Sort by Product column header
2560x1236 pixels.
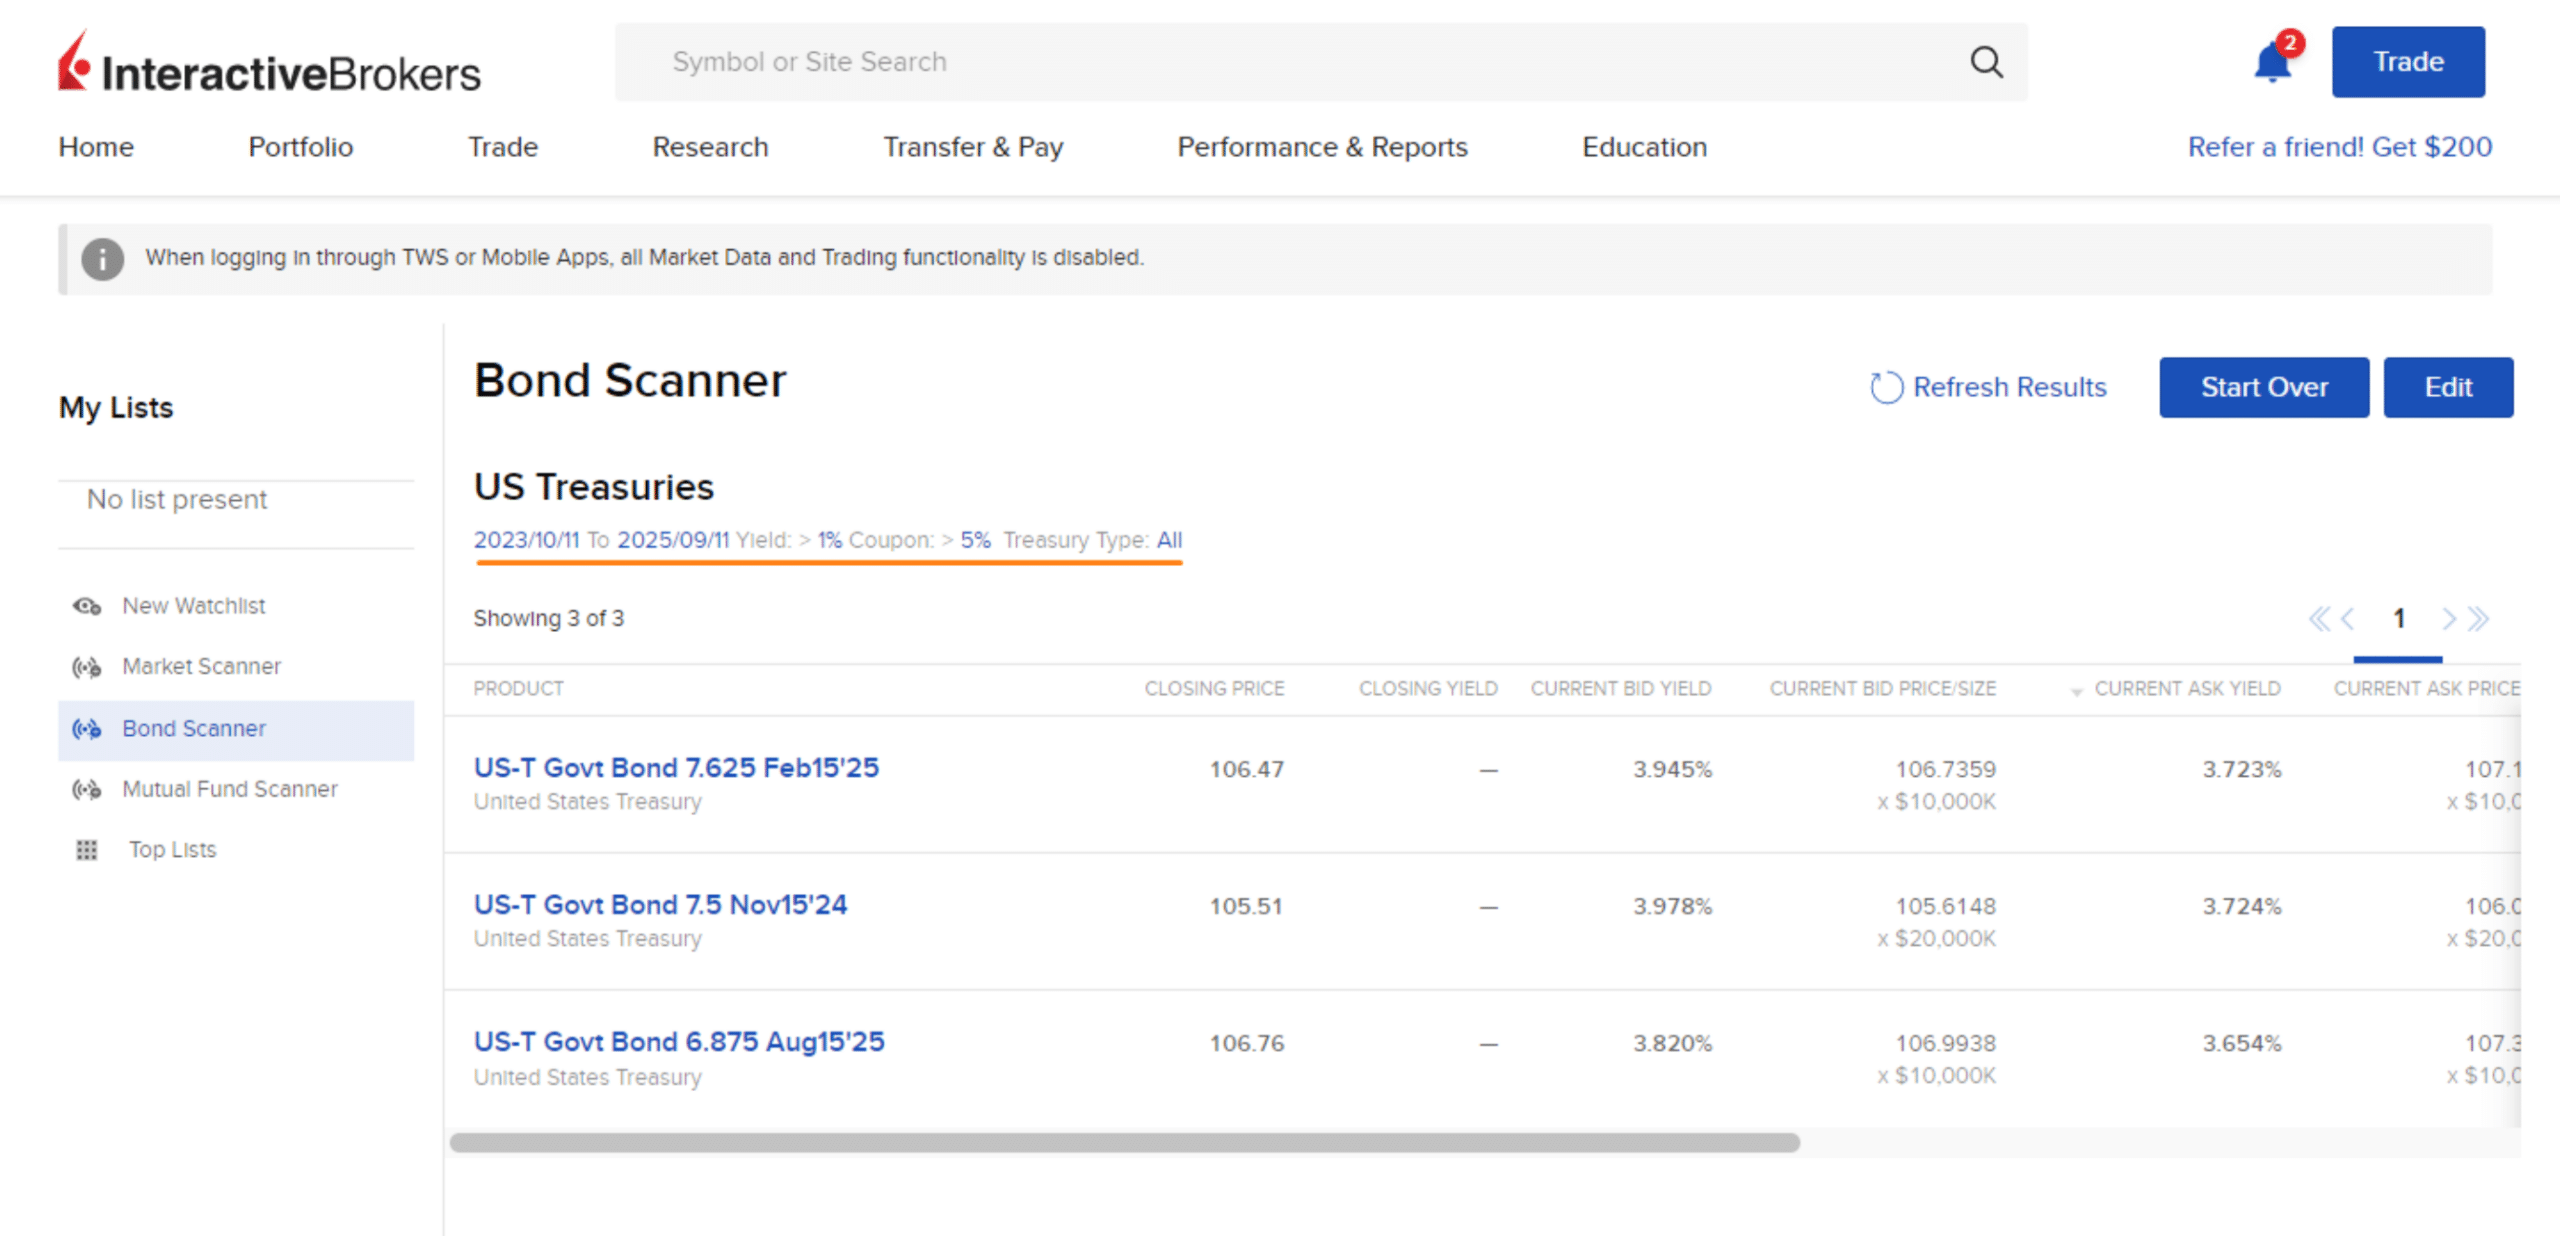click(518, 689)
